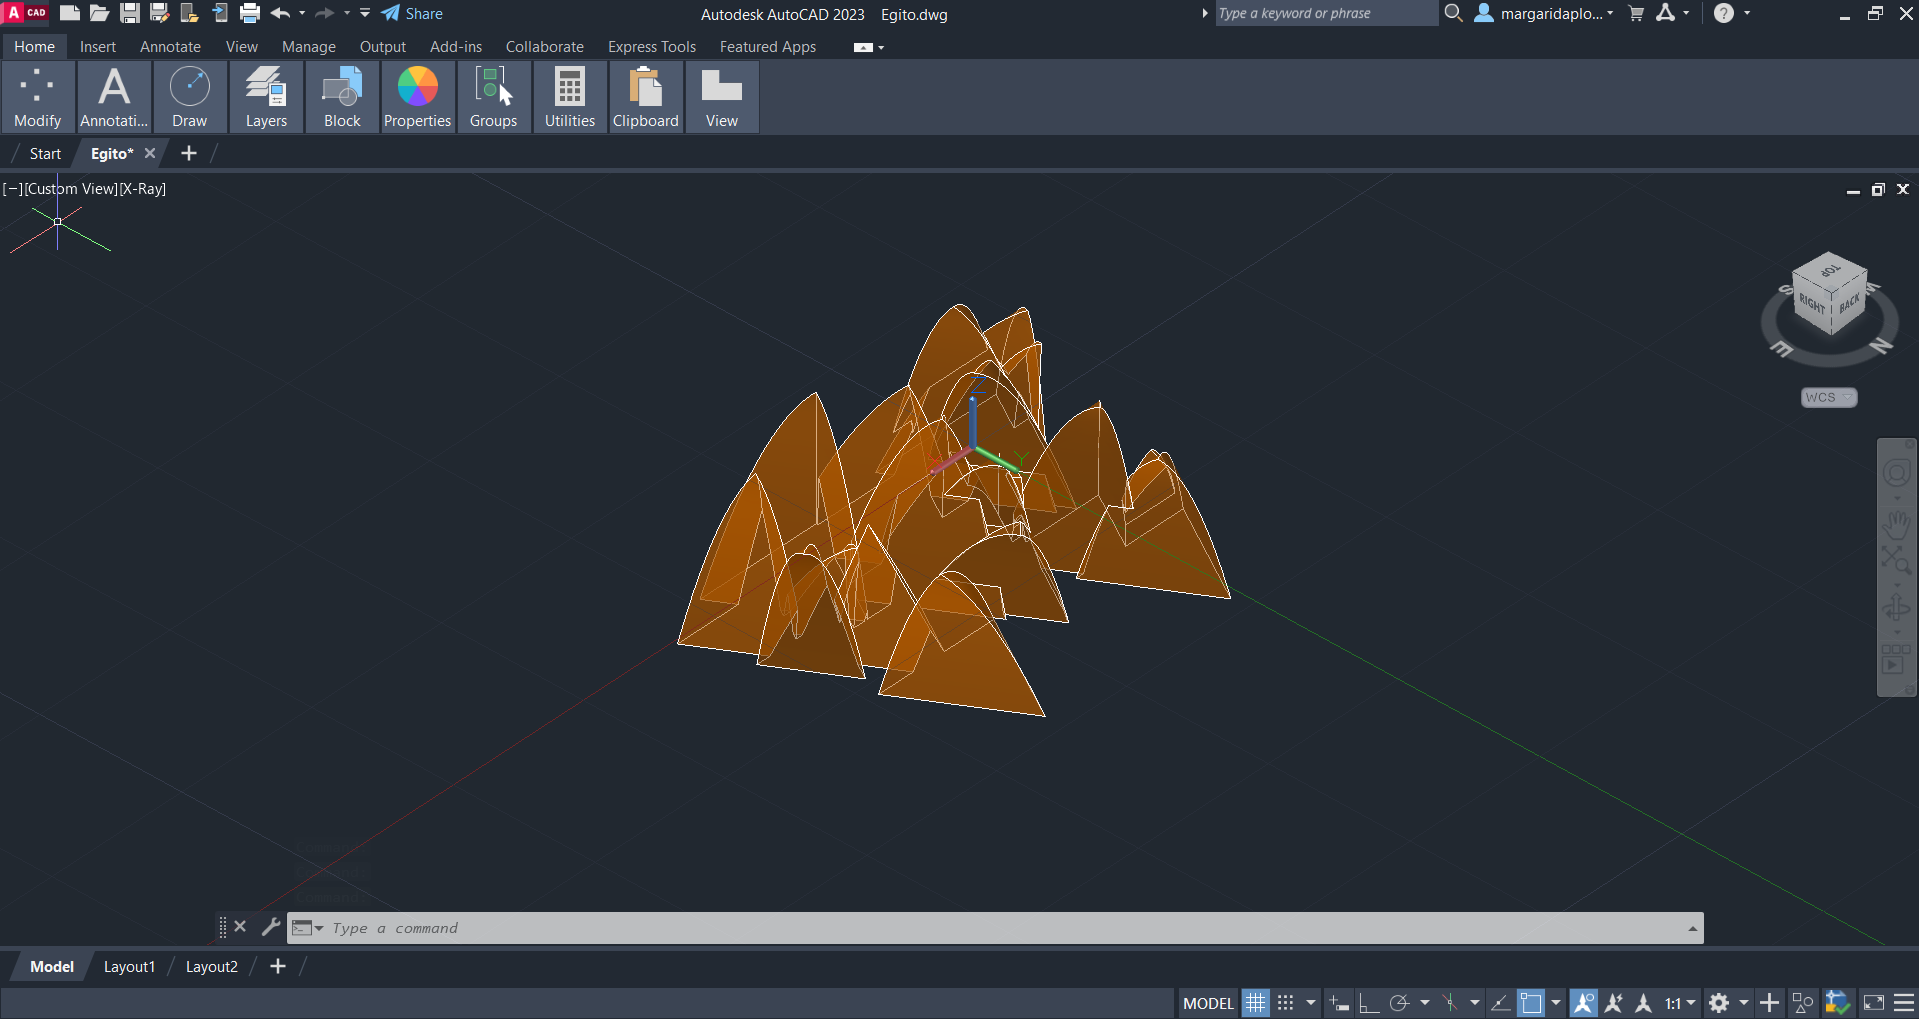Open the Layers ribbon panel
Viewport: 1919px width, 1019px height.
pyautogui.click(x=266, y=97)
